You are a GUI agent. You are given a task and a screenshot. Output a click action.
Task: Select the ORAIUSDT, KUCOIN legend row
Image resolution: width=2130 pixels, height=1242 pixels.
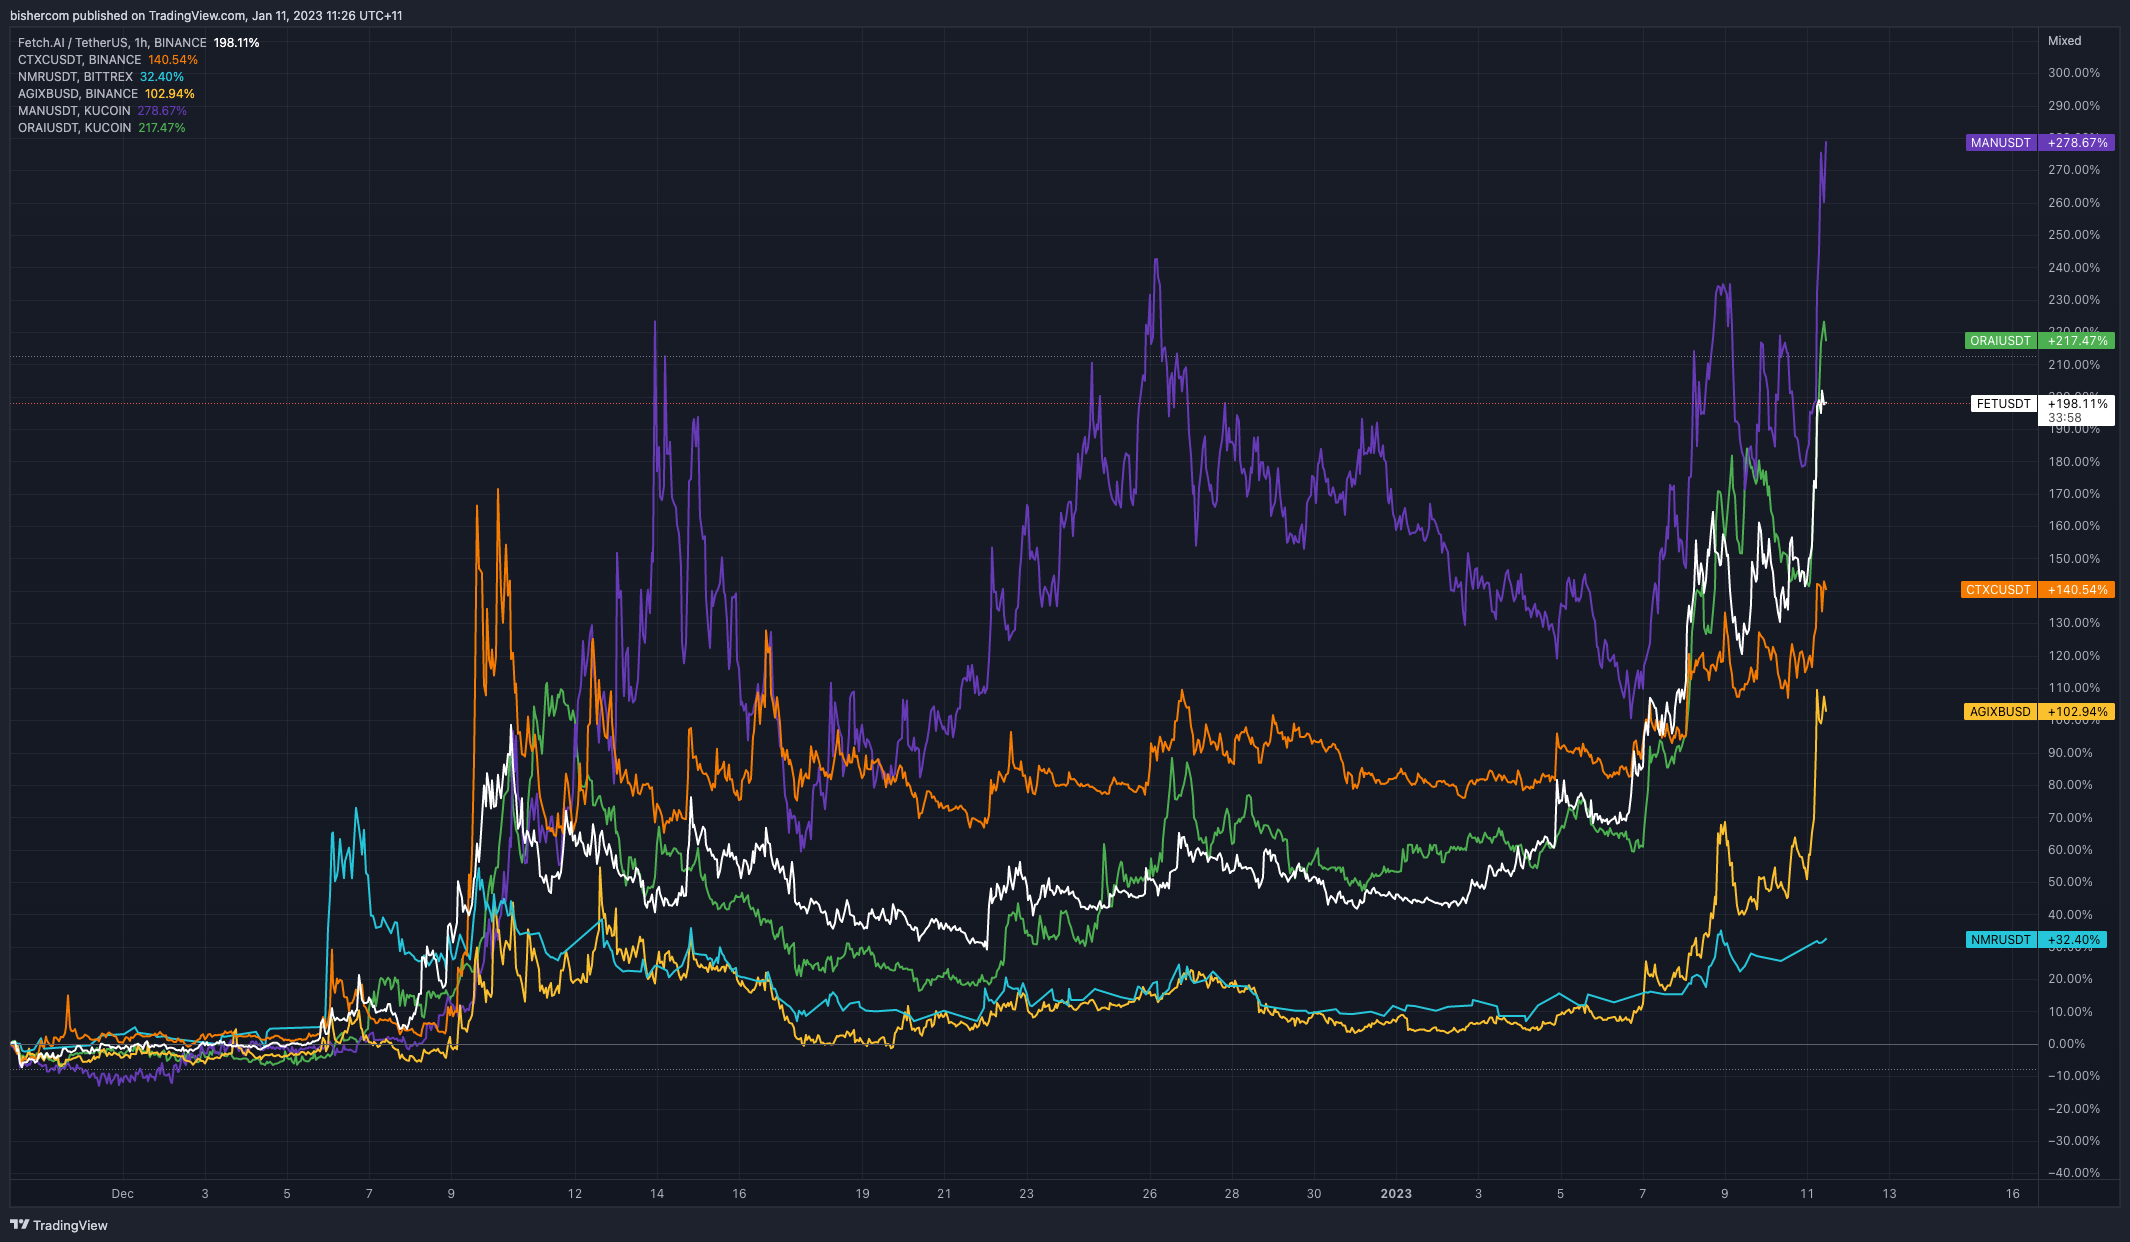tap(101, 128)
